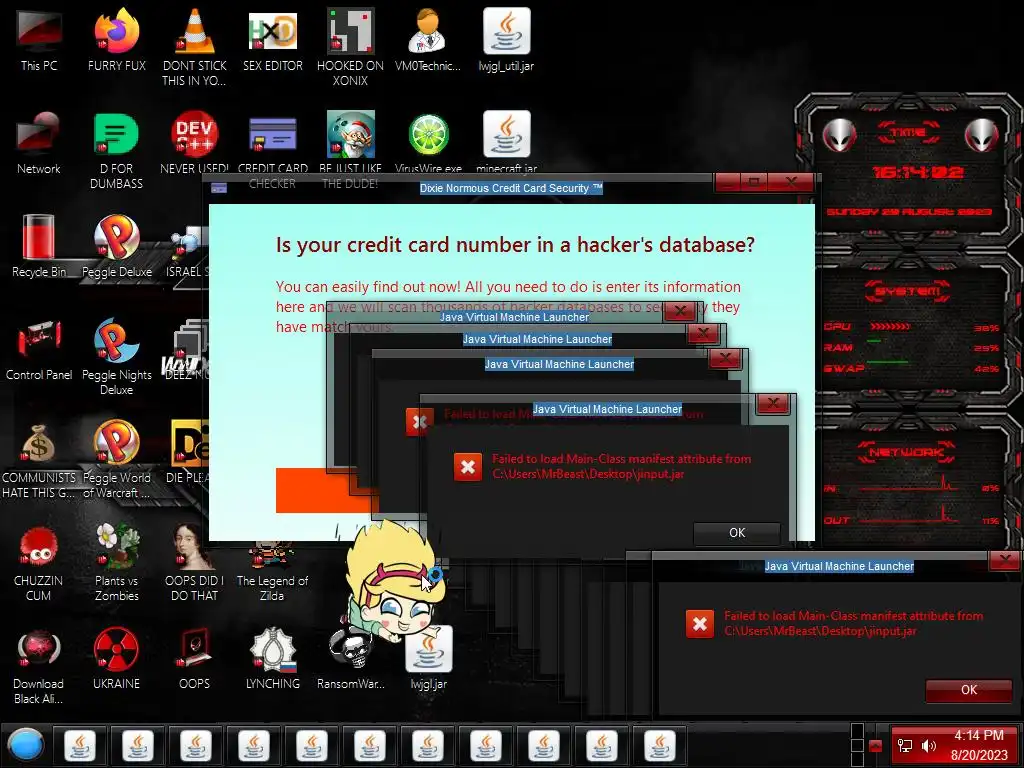
Task: Open the Control Panel icon
Action: 39,349
